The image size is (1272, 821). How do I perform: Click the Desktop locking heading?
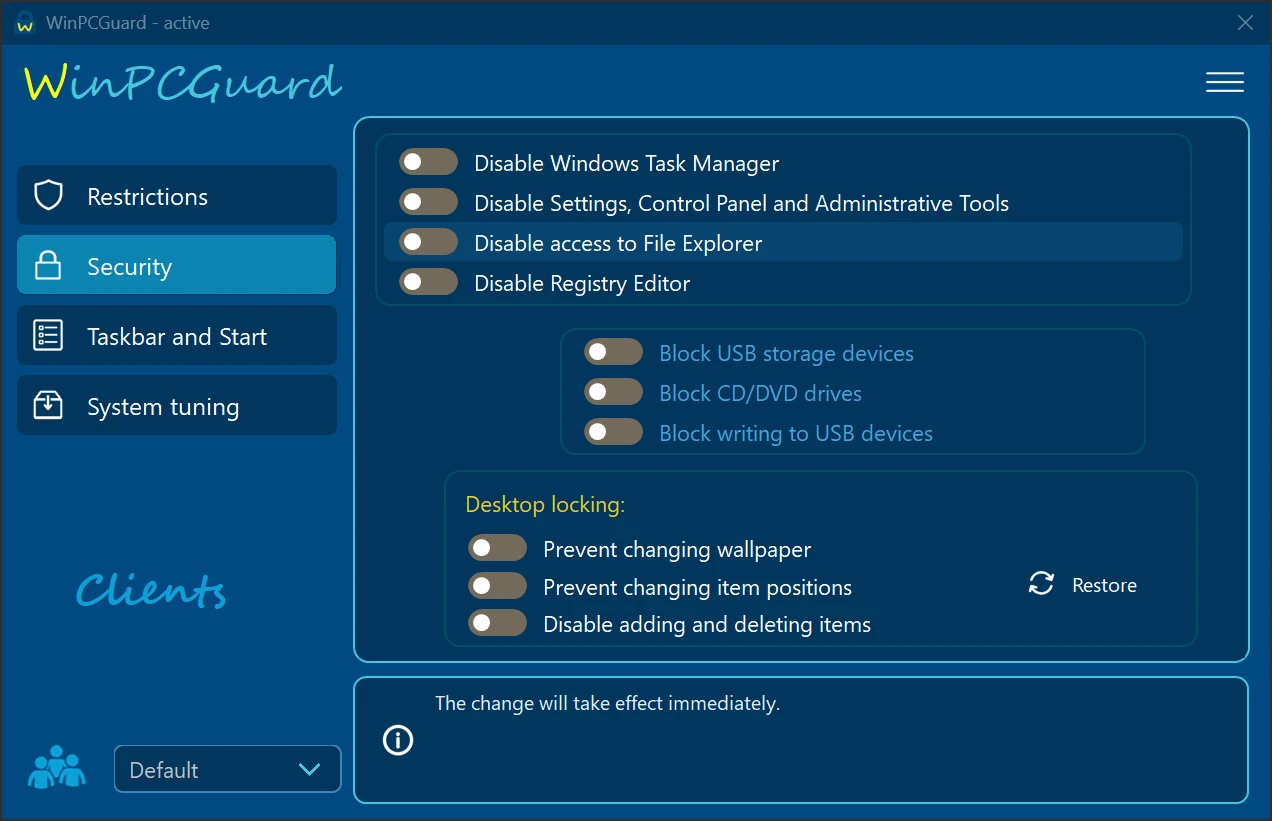545,504
